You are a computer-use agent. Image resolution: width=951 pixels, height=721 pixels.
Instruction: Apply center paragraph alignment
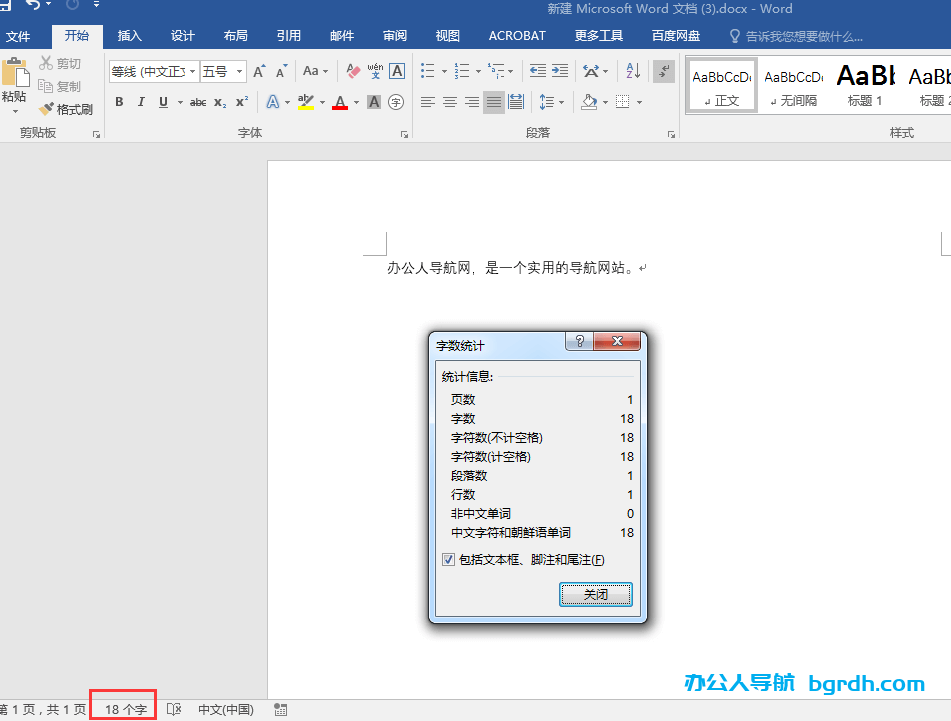450,102
